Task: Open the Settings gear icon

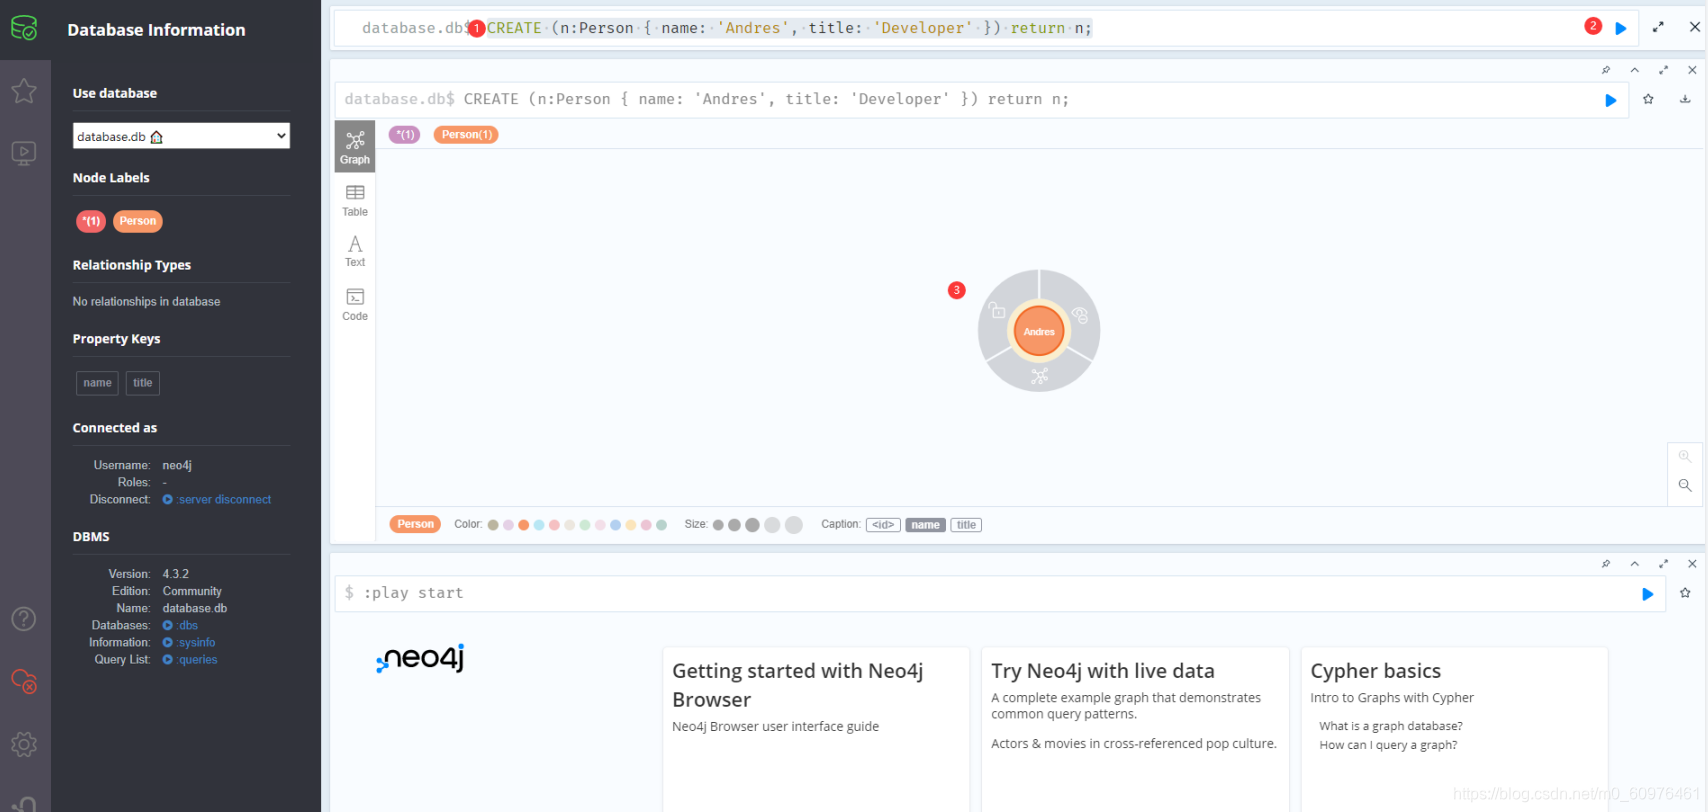Action: tap(24, 744)
